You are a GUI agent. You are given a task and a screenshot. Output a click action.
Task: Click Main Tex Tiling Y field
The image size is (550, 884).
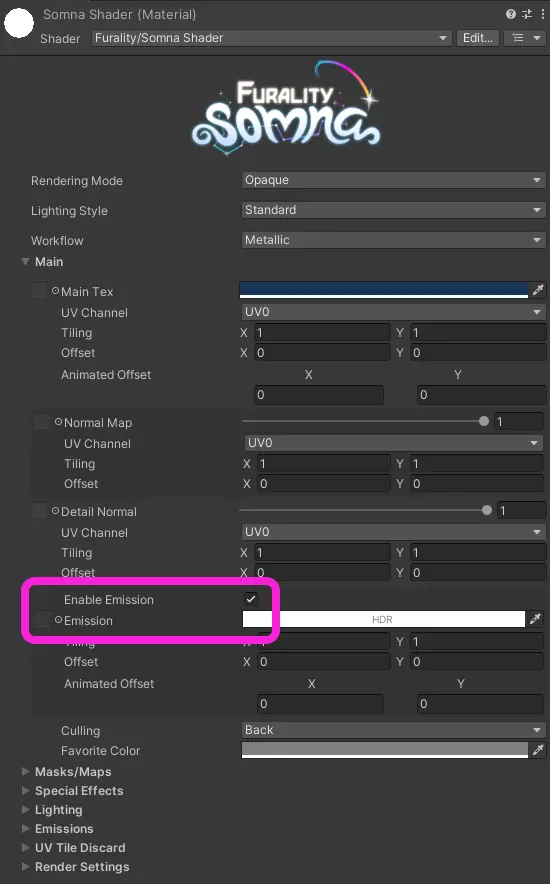pyautogui.click(x=478, y=333)
